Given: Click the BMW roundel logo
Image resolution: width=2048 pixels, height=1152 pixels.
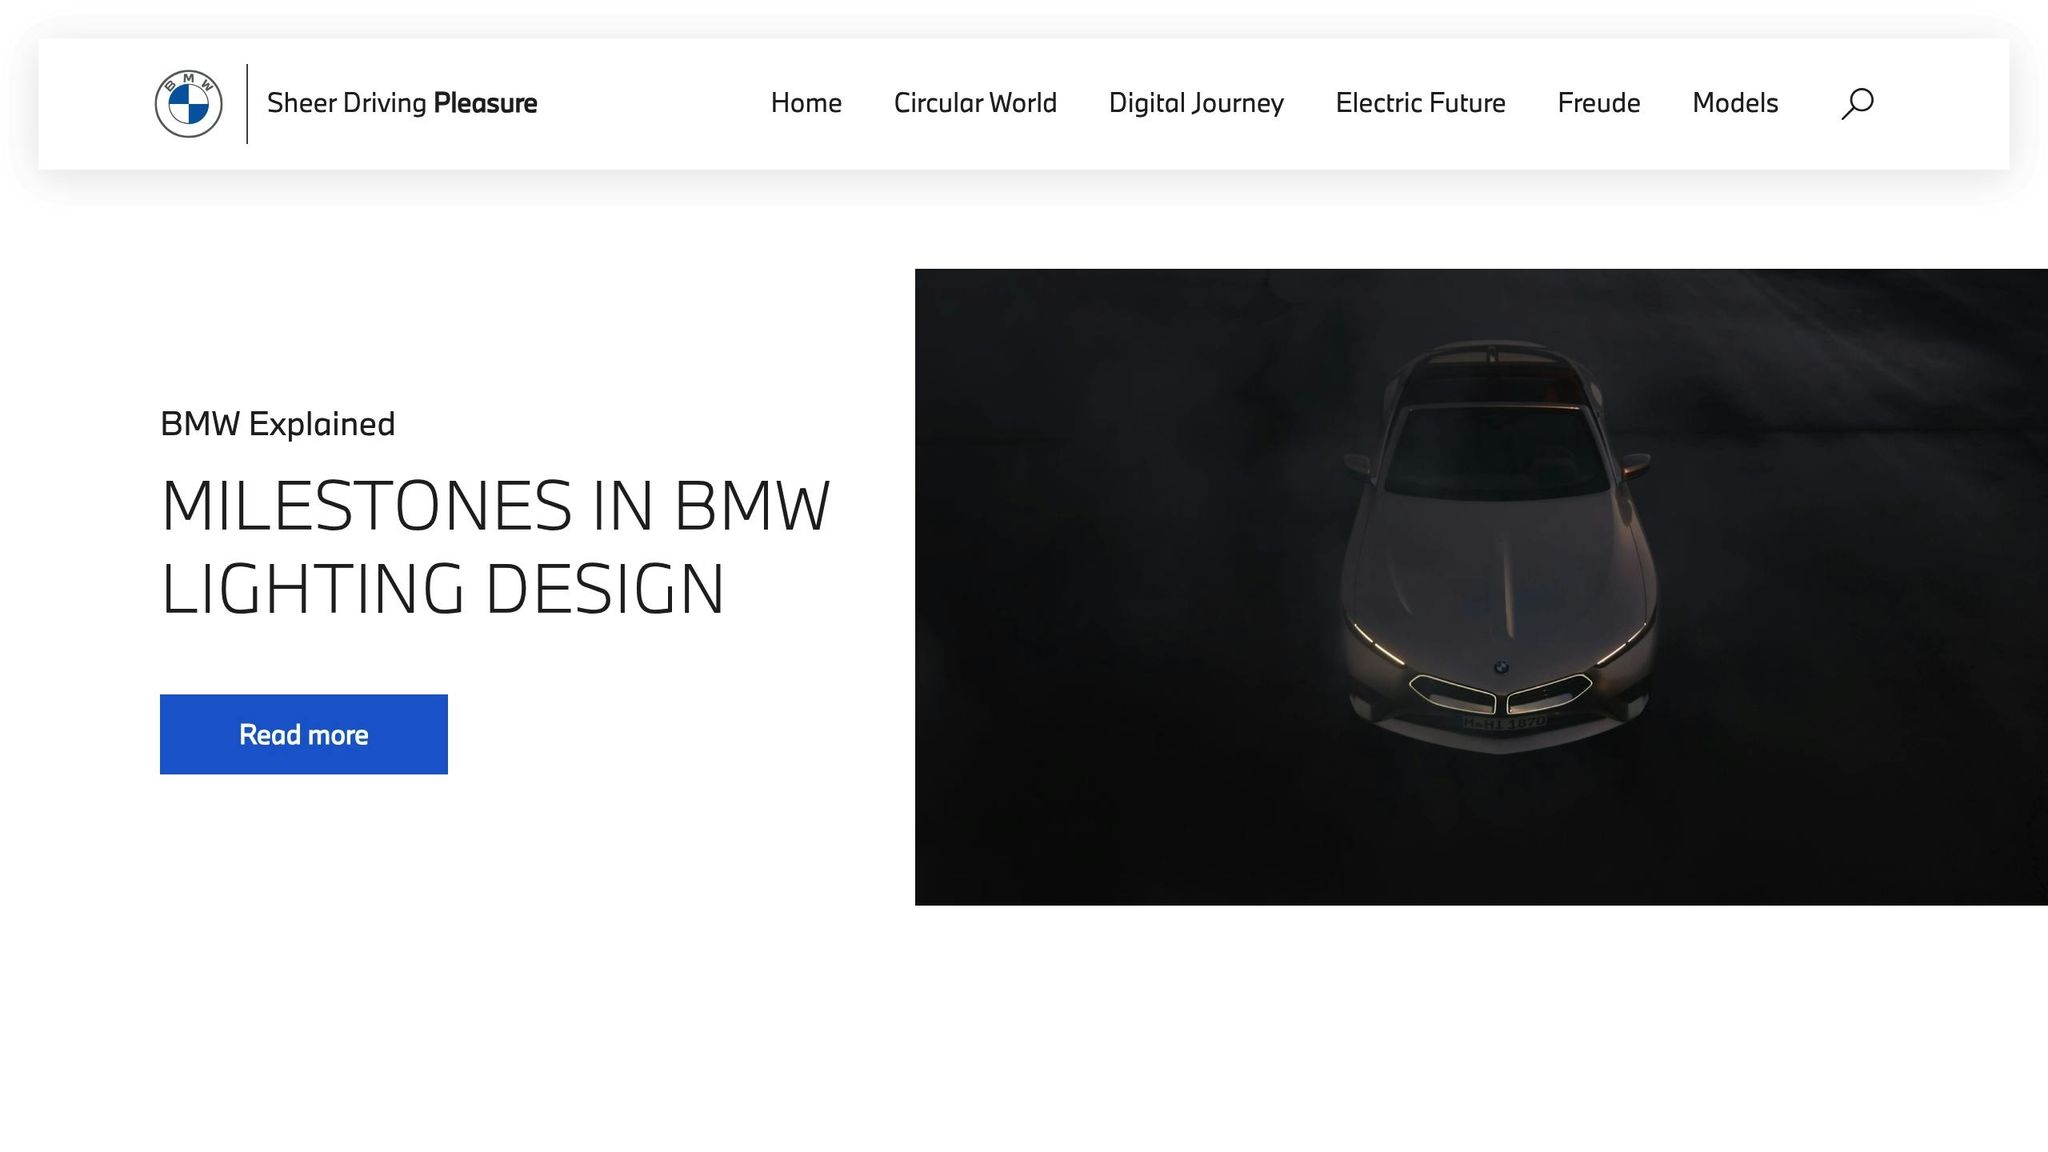Looking at the screenshot, I should [x=188, y=104].
